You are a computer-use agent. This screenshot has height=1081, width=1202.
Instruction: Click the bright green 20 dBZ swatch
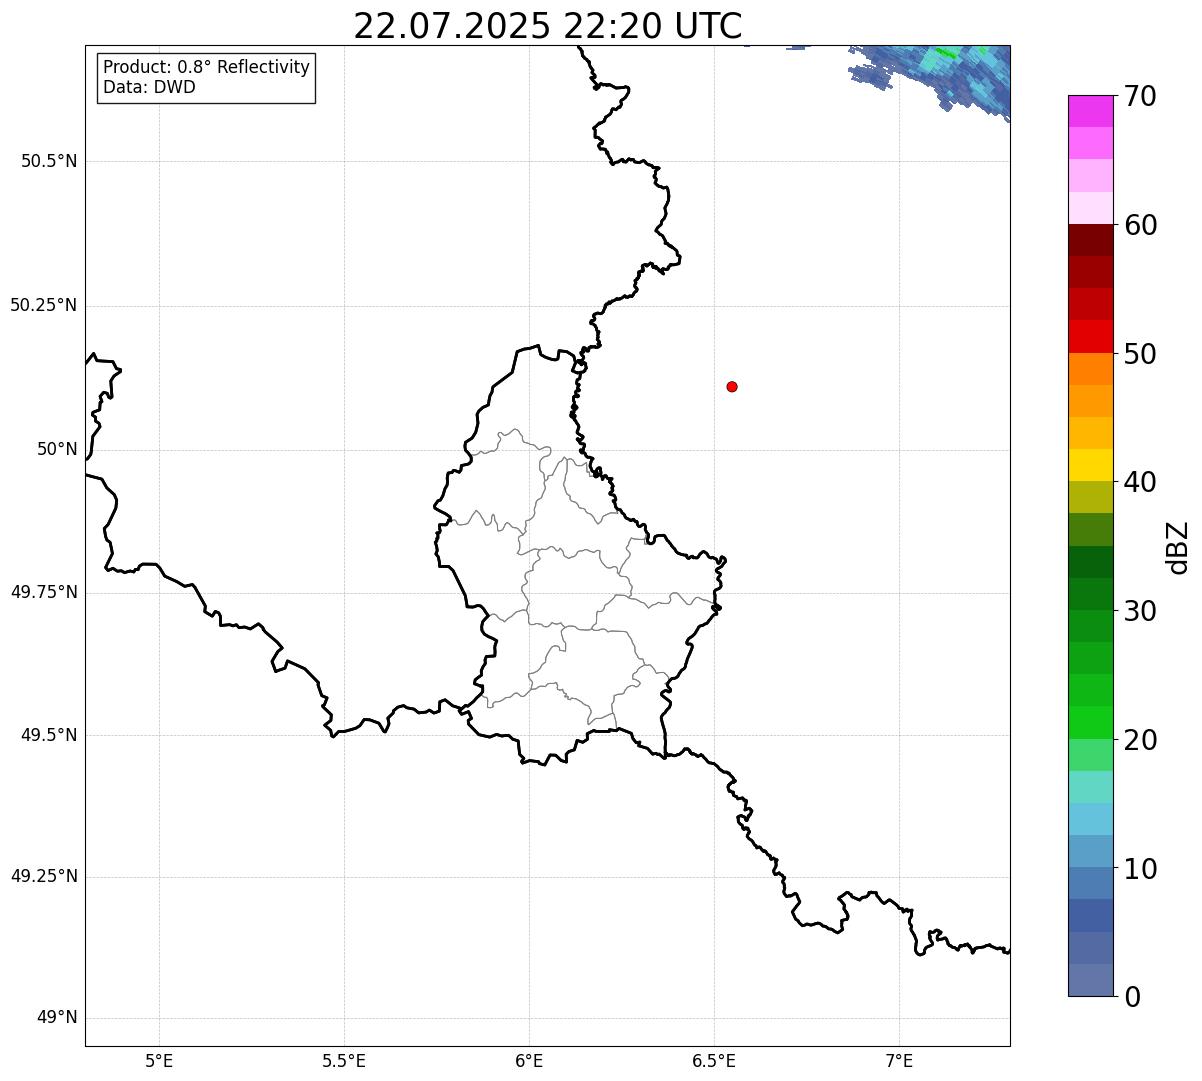point(1090,723)
